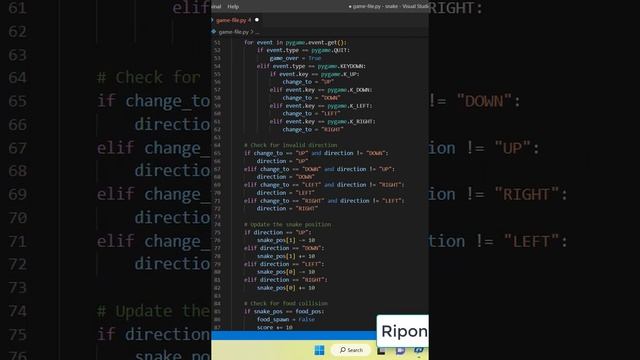Click the 'for event in pygame.event.get():' line
Image resolution: width=640 pixels, height=360 pixels.
pos(295,42)
